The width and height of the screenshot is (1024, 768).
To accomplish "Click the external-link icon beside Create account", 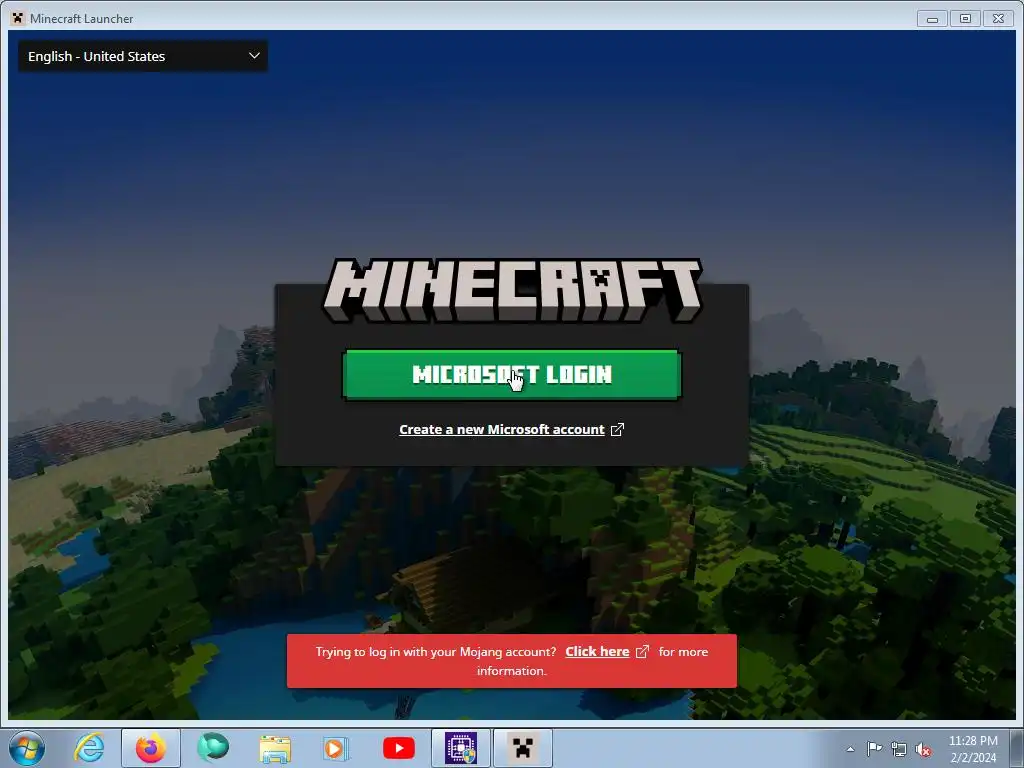I will tap(617, 430).
